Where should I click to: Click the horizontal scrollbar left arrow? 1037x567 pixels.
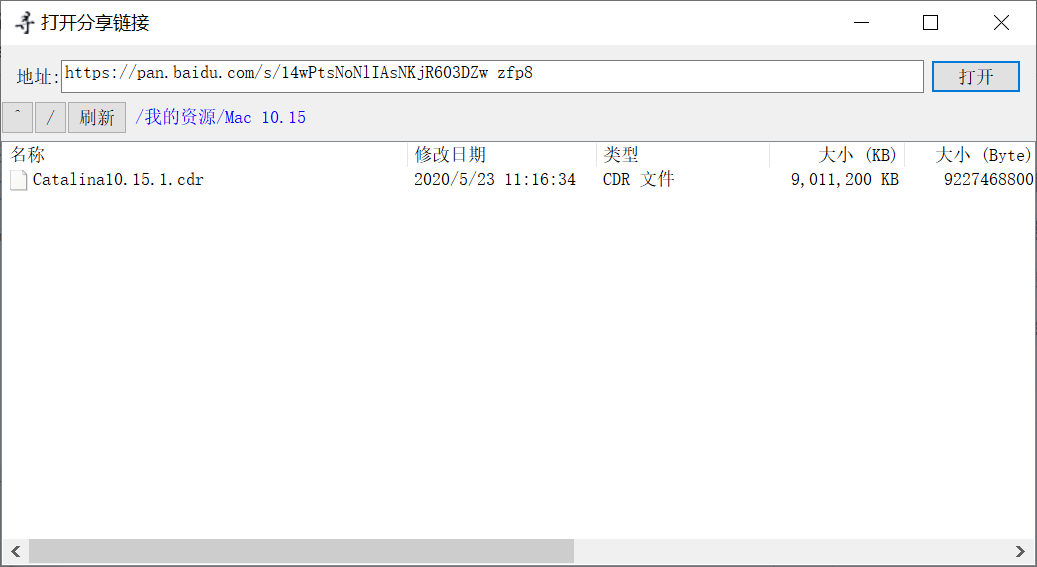click(15, 551)
